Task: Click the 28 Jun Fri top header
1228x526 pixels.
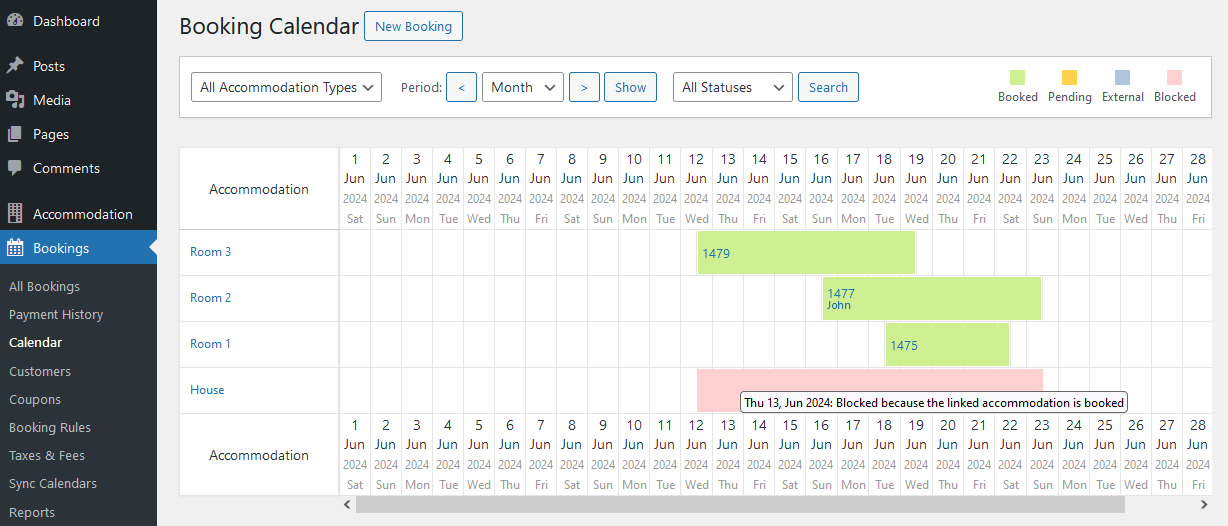Action: point(1197,189)
